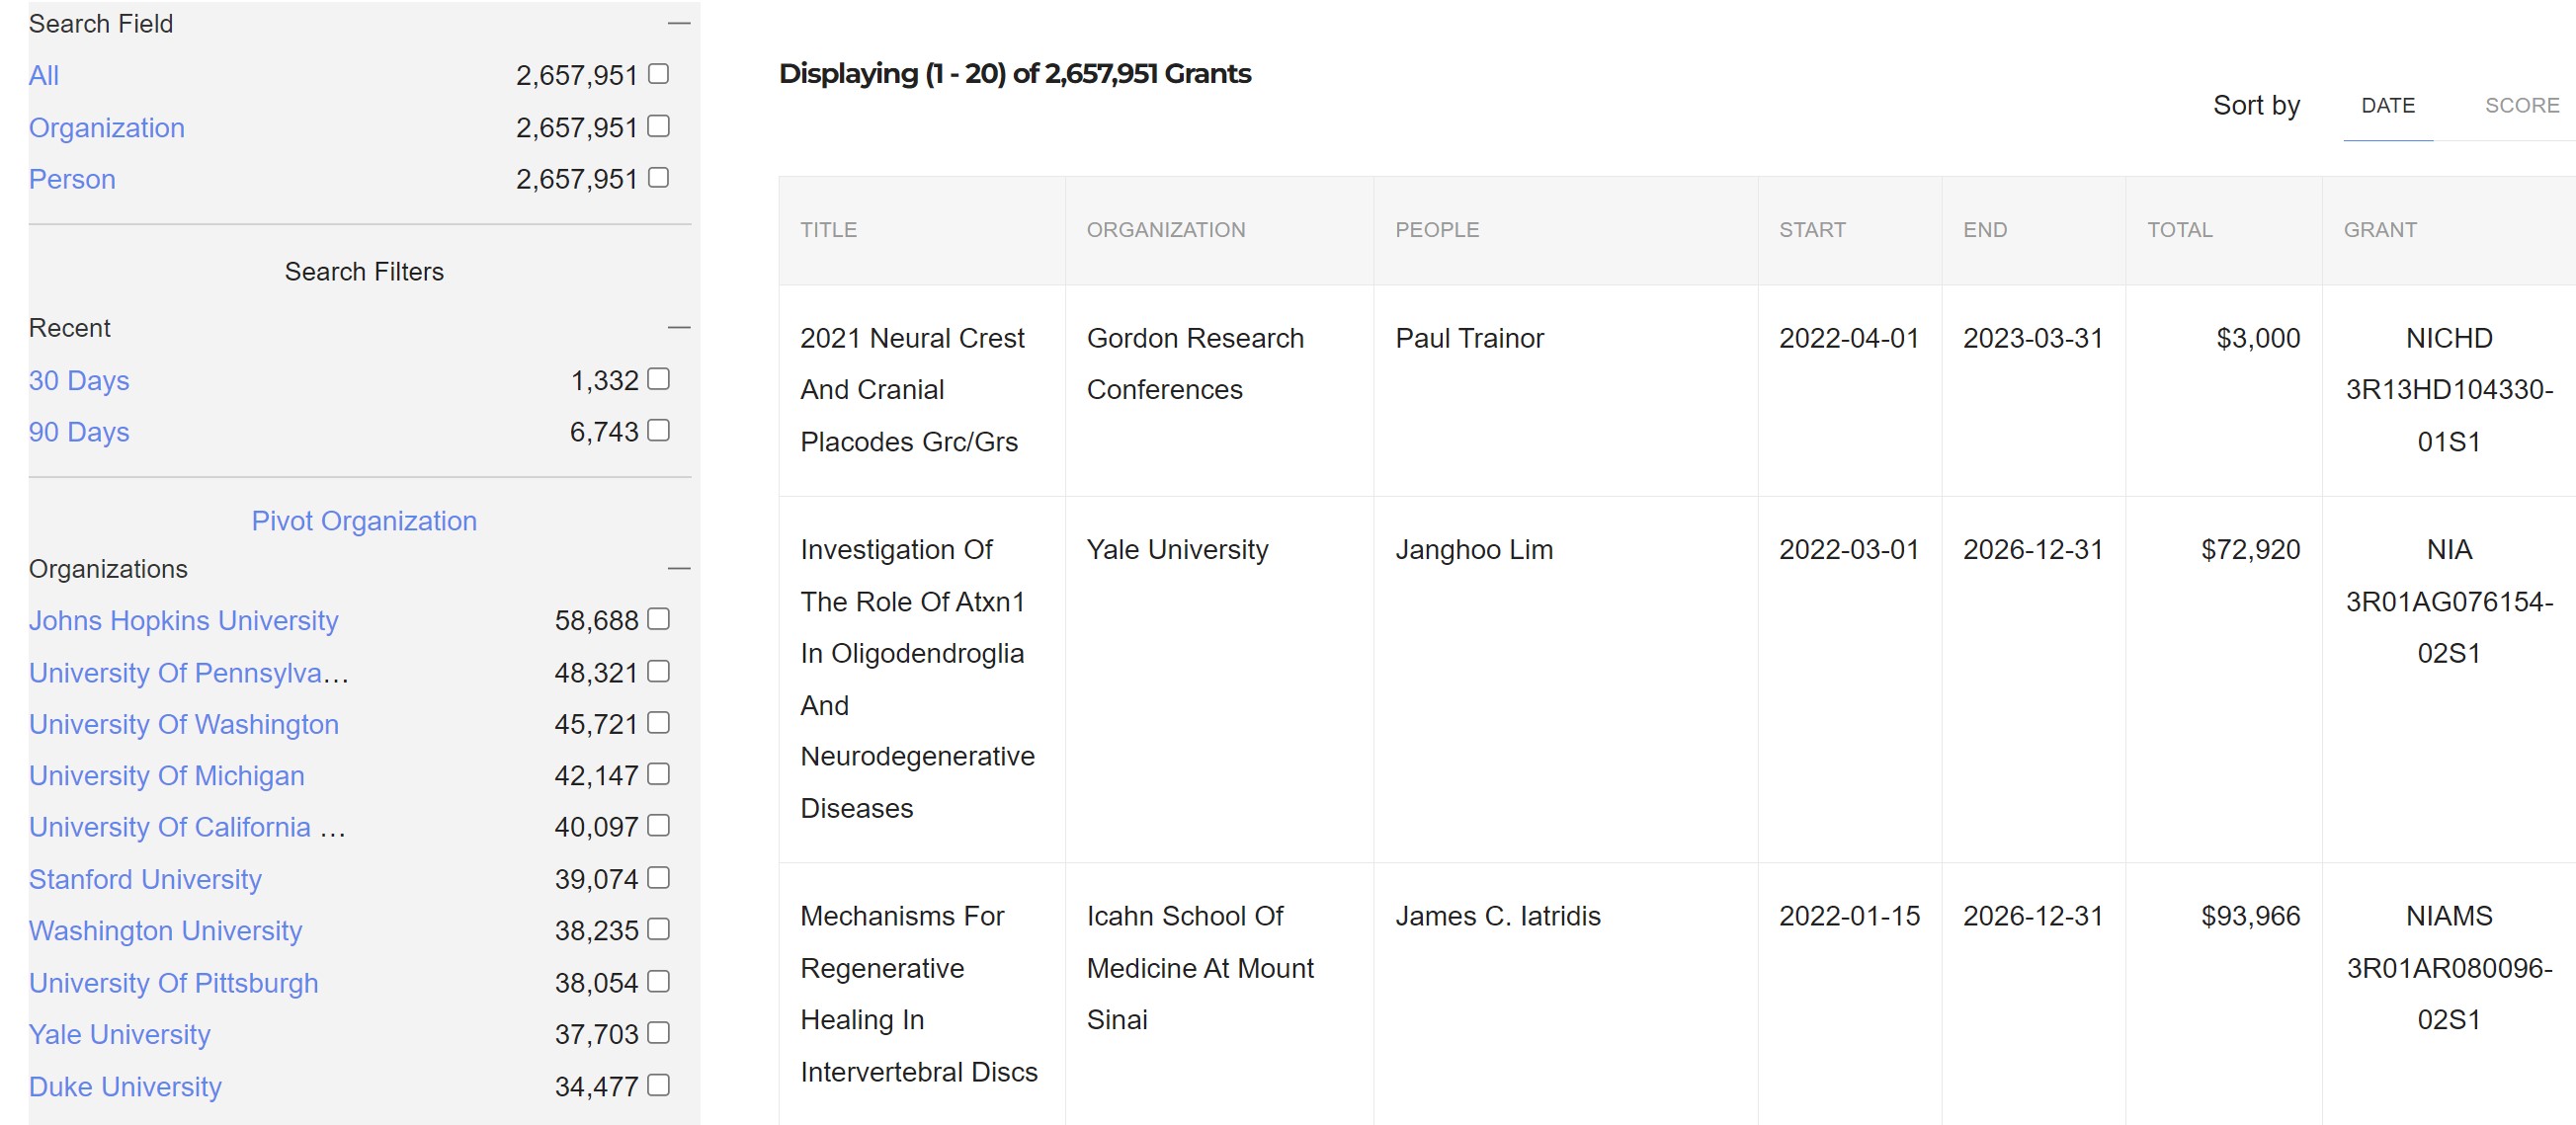2576x1125 pixels.
Task: Open the Pivot Organization link
Action: point(364,521)
